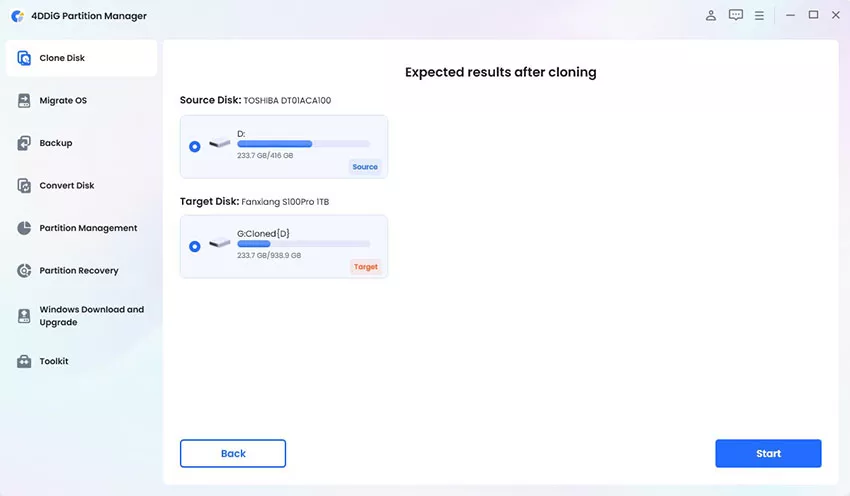
Task: Click the orange Target label badge
Action: tap(365, 267)
